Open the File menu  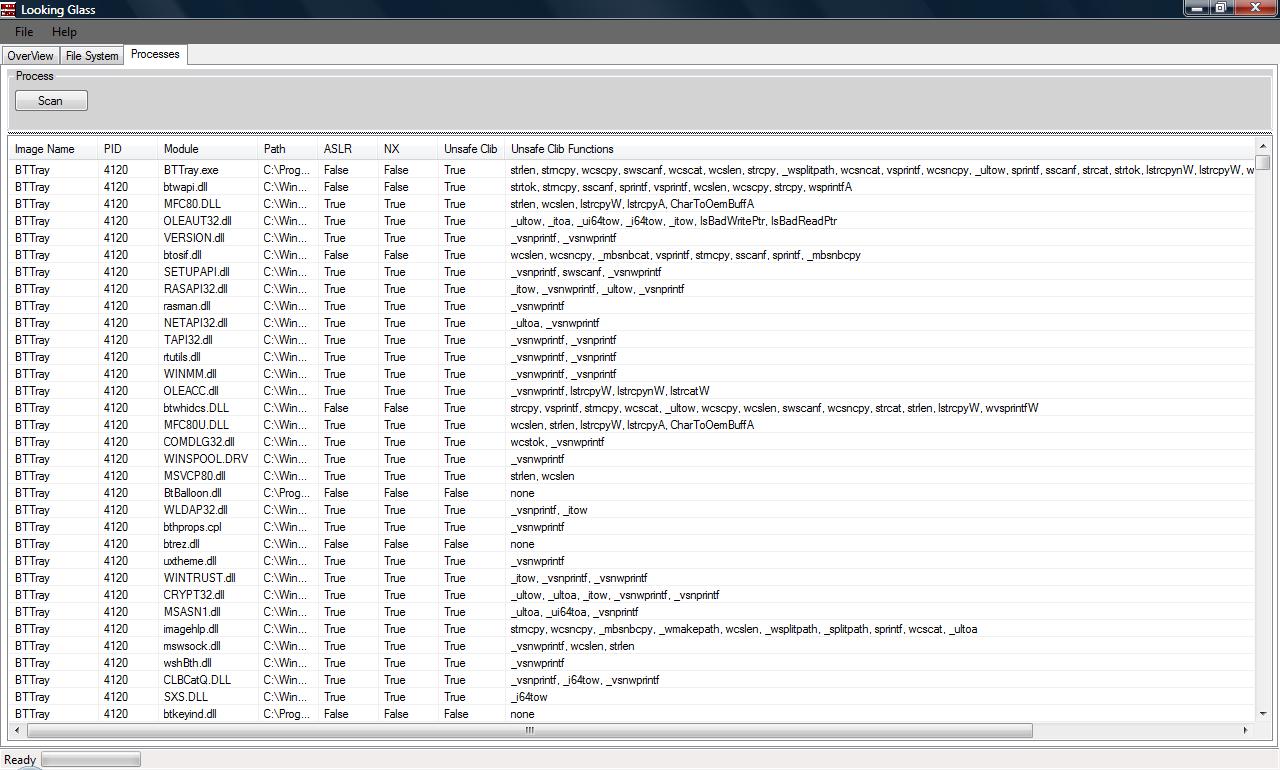pos(24,32)
